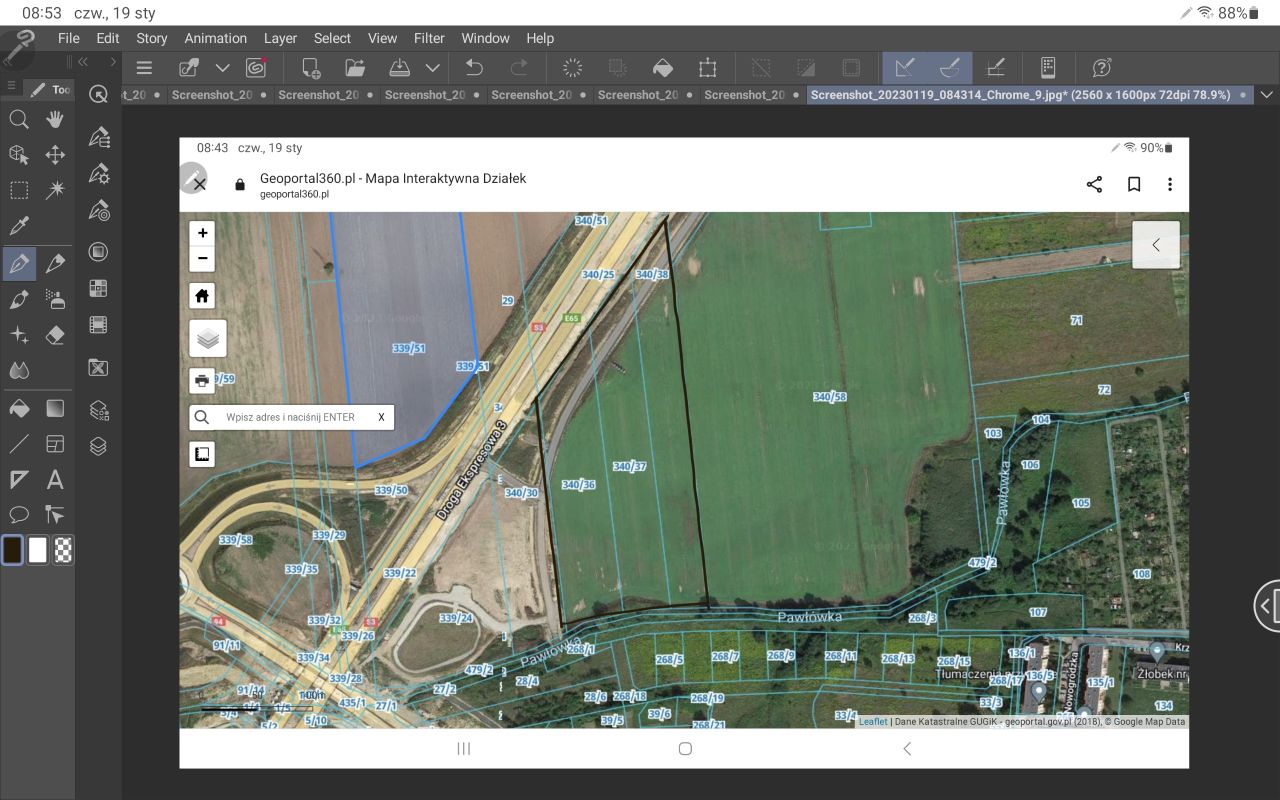
Task: Select the Balloon speech bubble tool
Action: coord(18,515)
